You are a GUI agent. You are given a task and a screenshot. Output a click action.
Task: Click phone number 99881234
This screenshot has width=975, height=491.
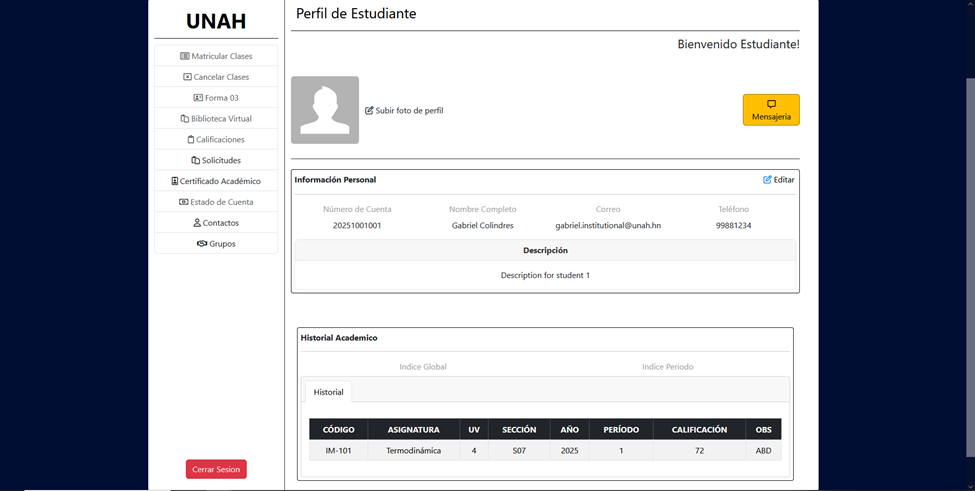pos(733,226)
